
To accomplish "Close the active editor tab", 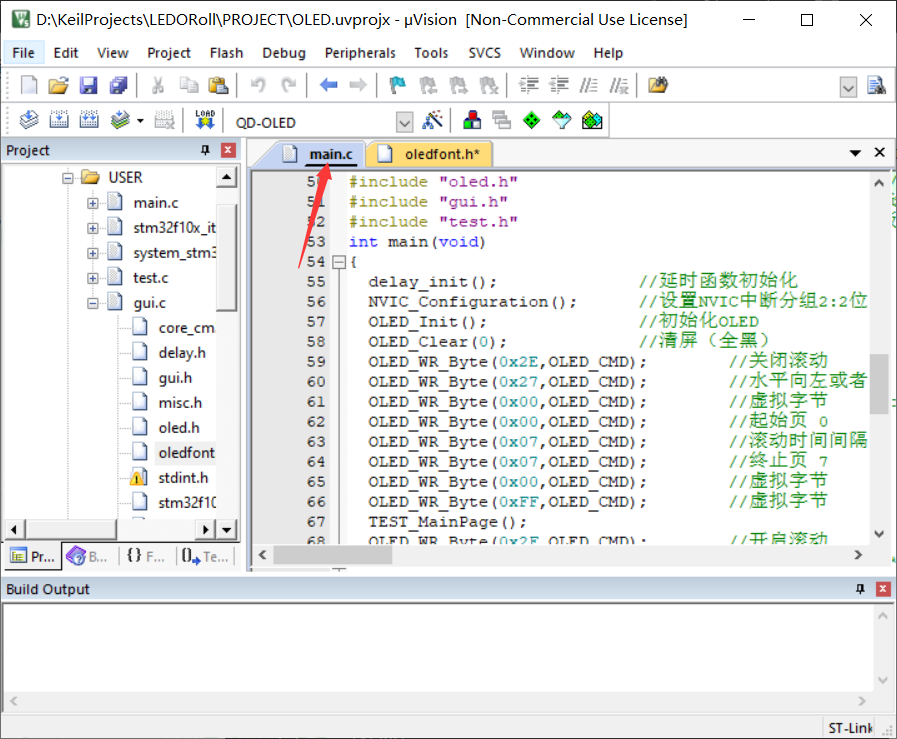I will 880,152.
